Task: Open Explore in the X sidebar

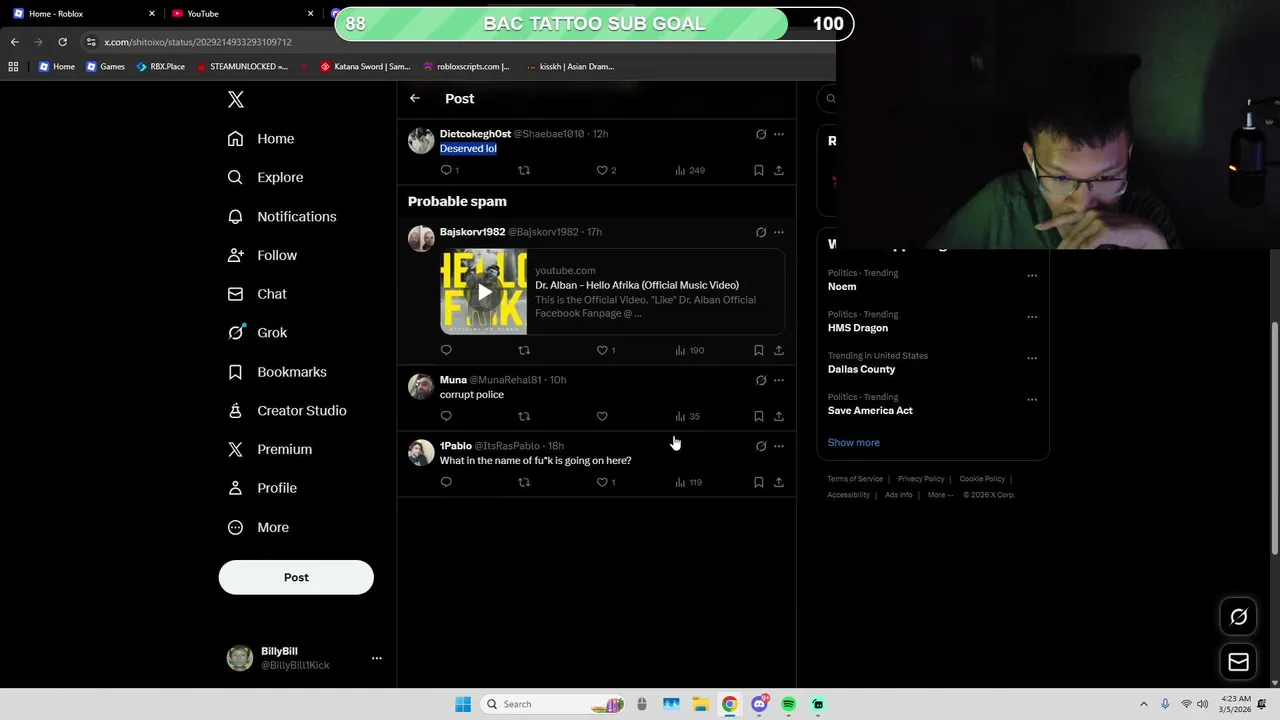Action: 265,177
